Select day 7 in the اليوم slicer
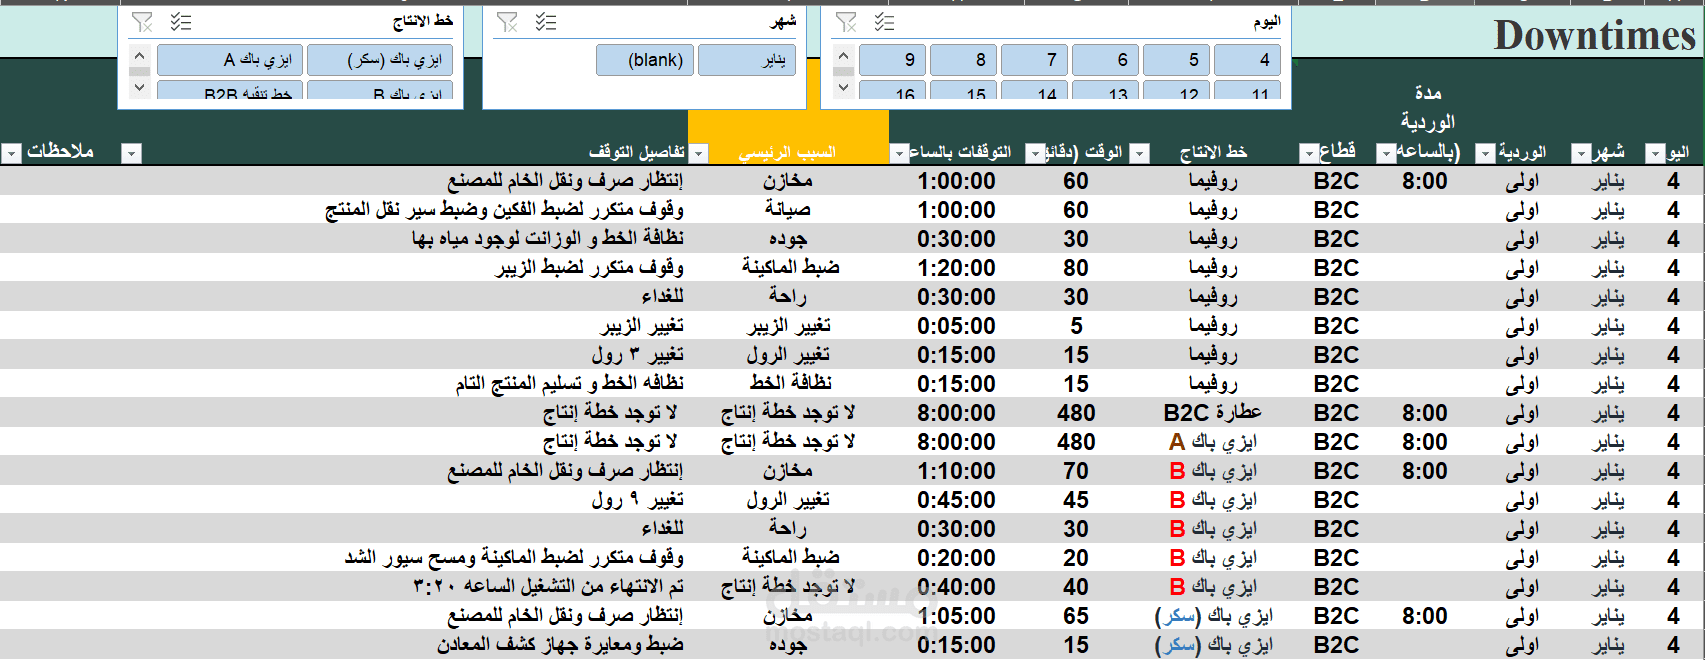The width and height of the screenshot is (1705, 660). tap(1035, 60)
